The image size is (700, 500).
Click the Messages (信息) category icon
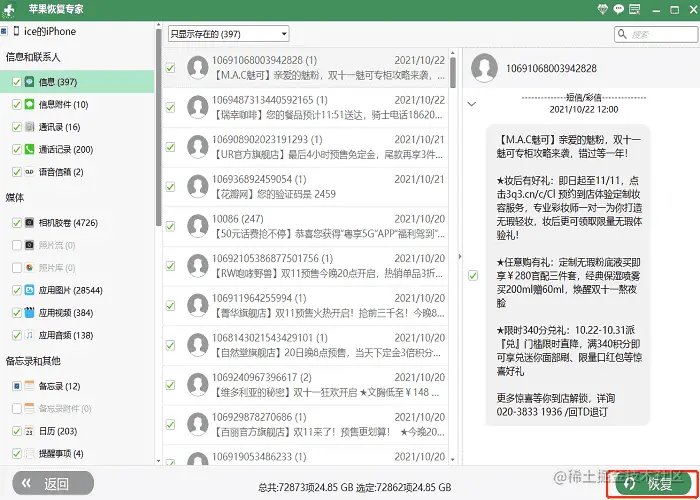tap(29, 82)
